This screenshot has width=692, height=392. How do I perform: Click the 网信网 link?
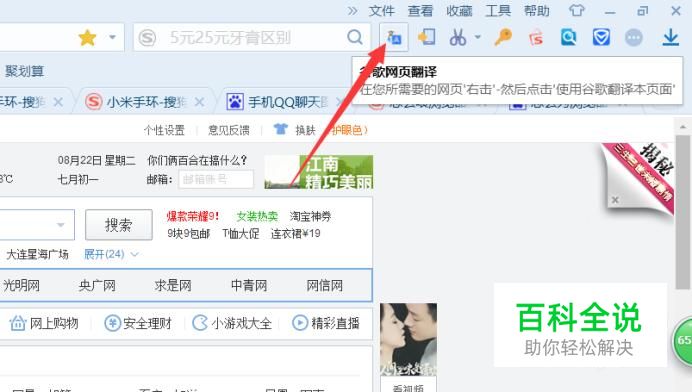[325, 286]
